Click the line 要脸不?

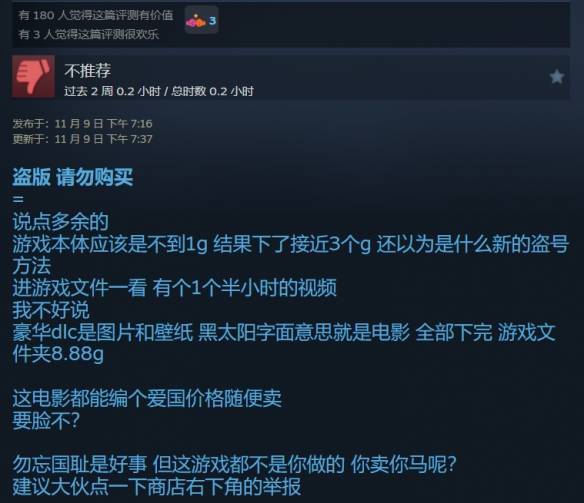[x=46, y=421]
